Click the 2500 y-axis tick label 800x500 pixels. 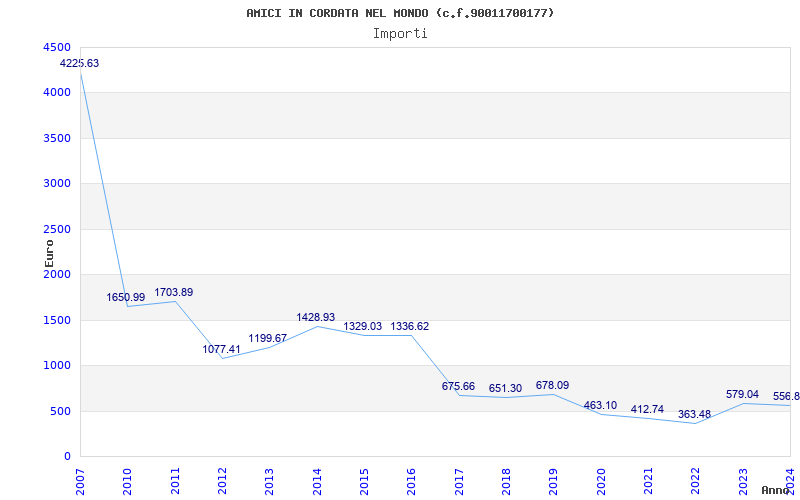[x=58, y=229]
